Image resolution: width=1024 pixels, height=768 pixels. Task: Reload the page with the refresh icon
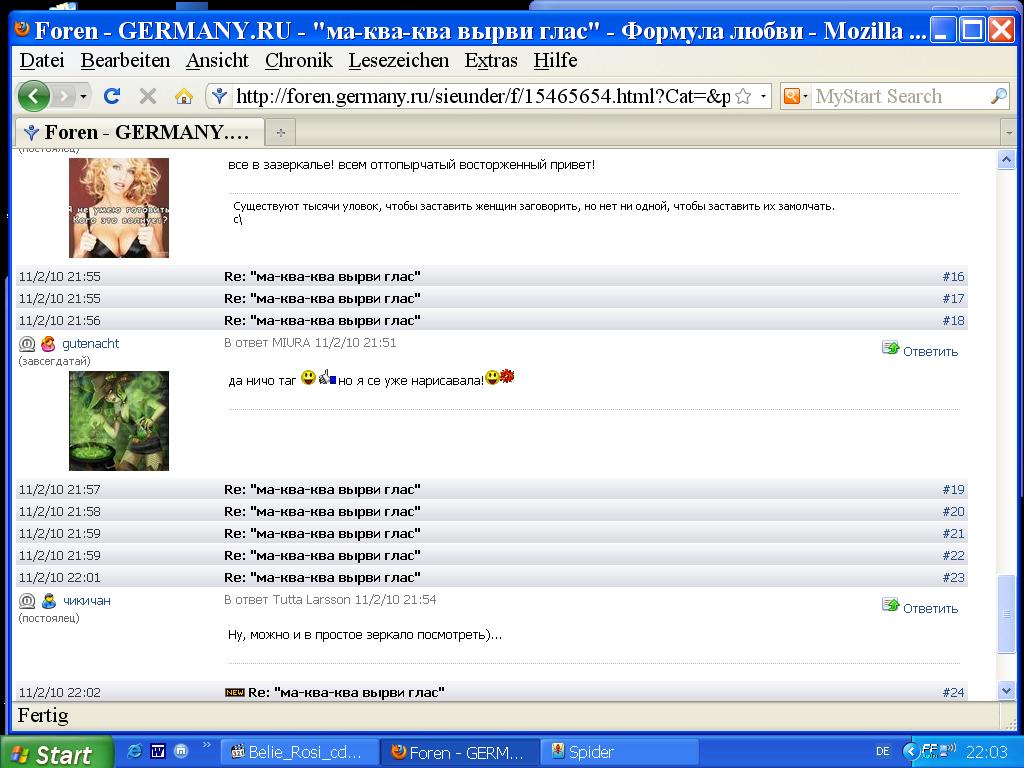(x=112, y=96)
